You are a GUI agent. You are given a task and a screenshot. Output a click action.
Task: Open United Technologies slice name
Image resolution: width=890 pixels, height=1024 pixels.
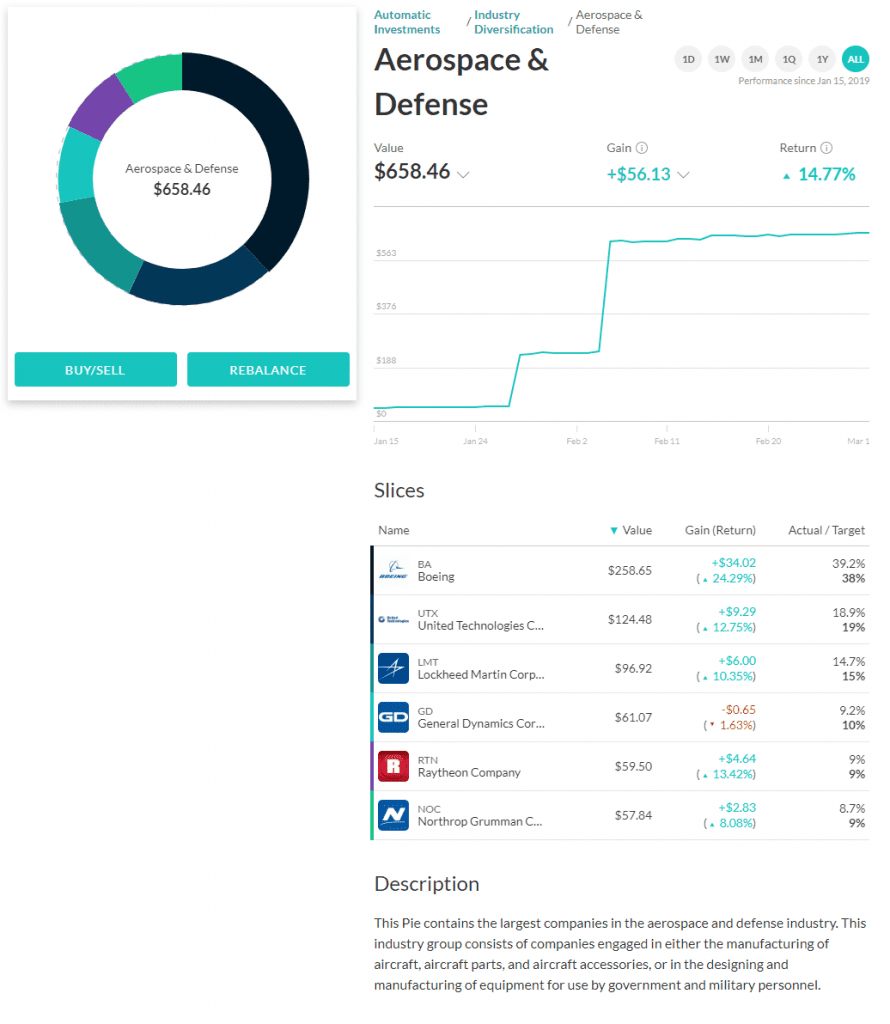tap(481, 626)
